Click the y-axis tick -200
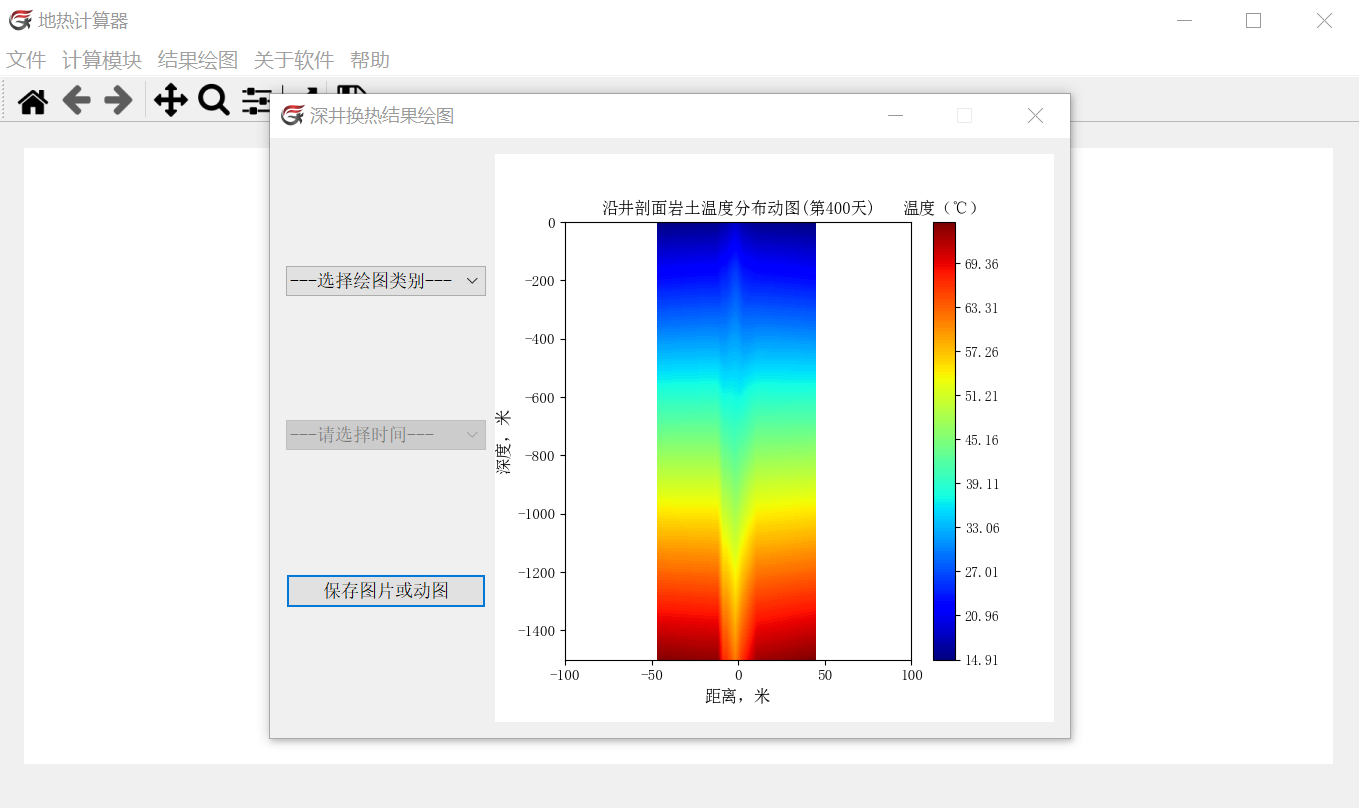The height and width of the screenshot is (808, 1359). click(540, 281)
